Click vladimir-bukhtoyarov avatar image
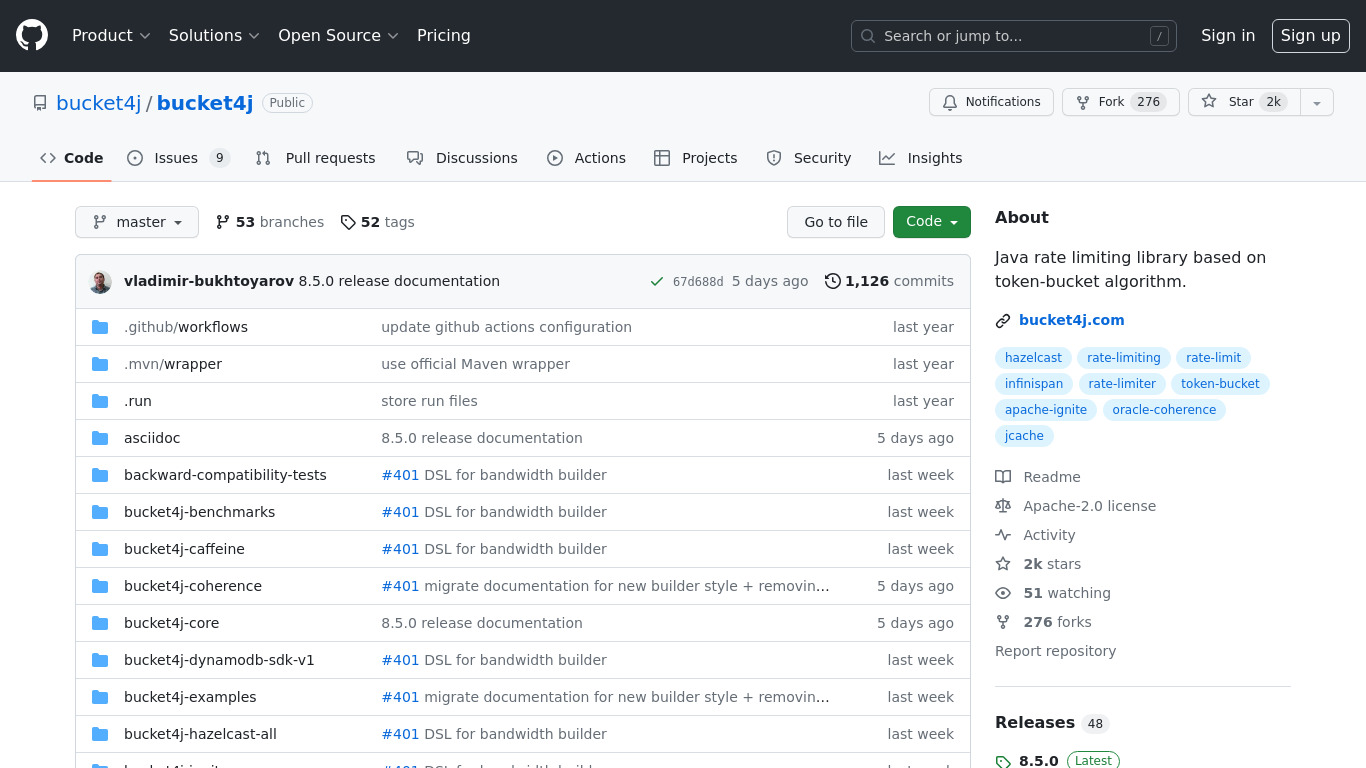The height and width of the screenshot is (768, 1366). pos(100,282)
